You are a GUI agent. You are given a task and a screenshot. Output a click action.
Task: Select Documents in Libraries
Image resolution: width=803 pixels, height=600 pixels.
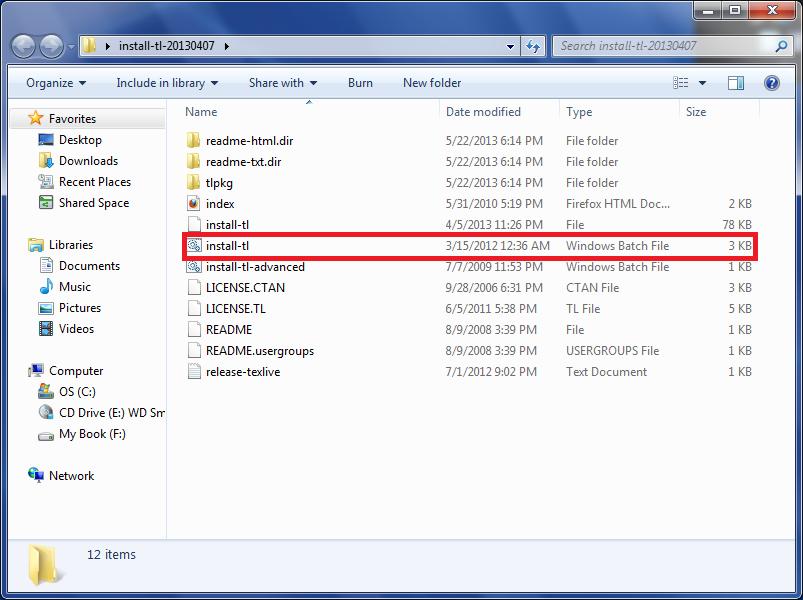89,266
